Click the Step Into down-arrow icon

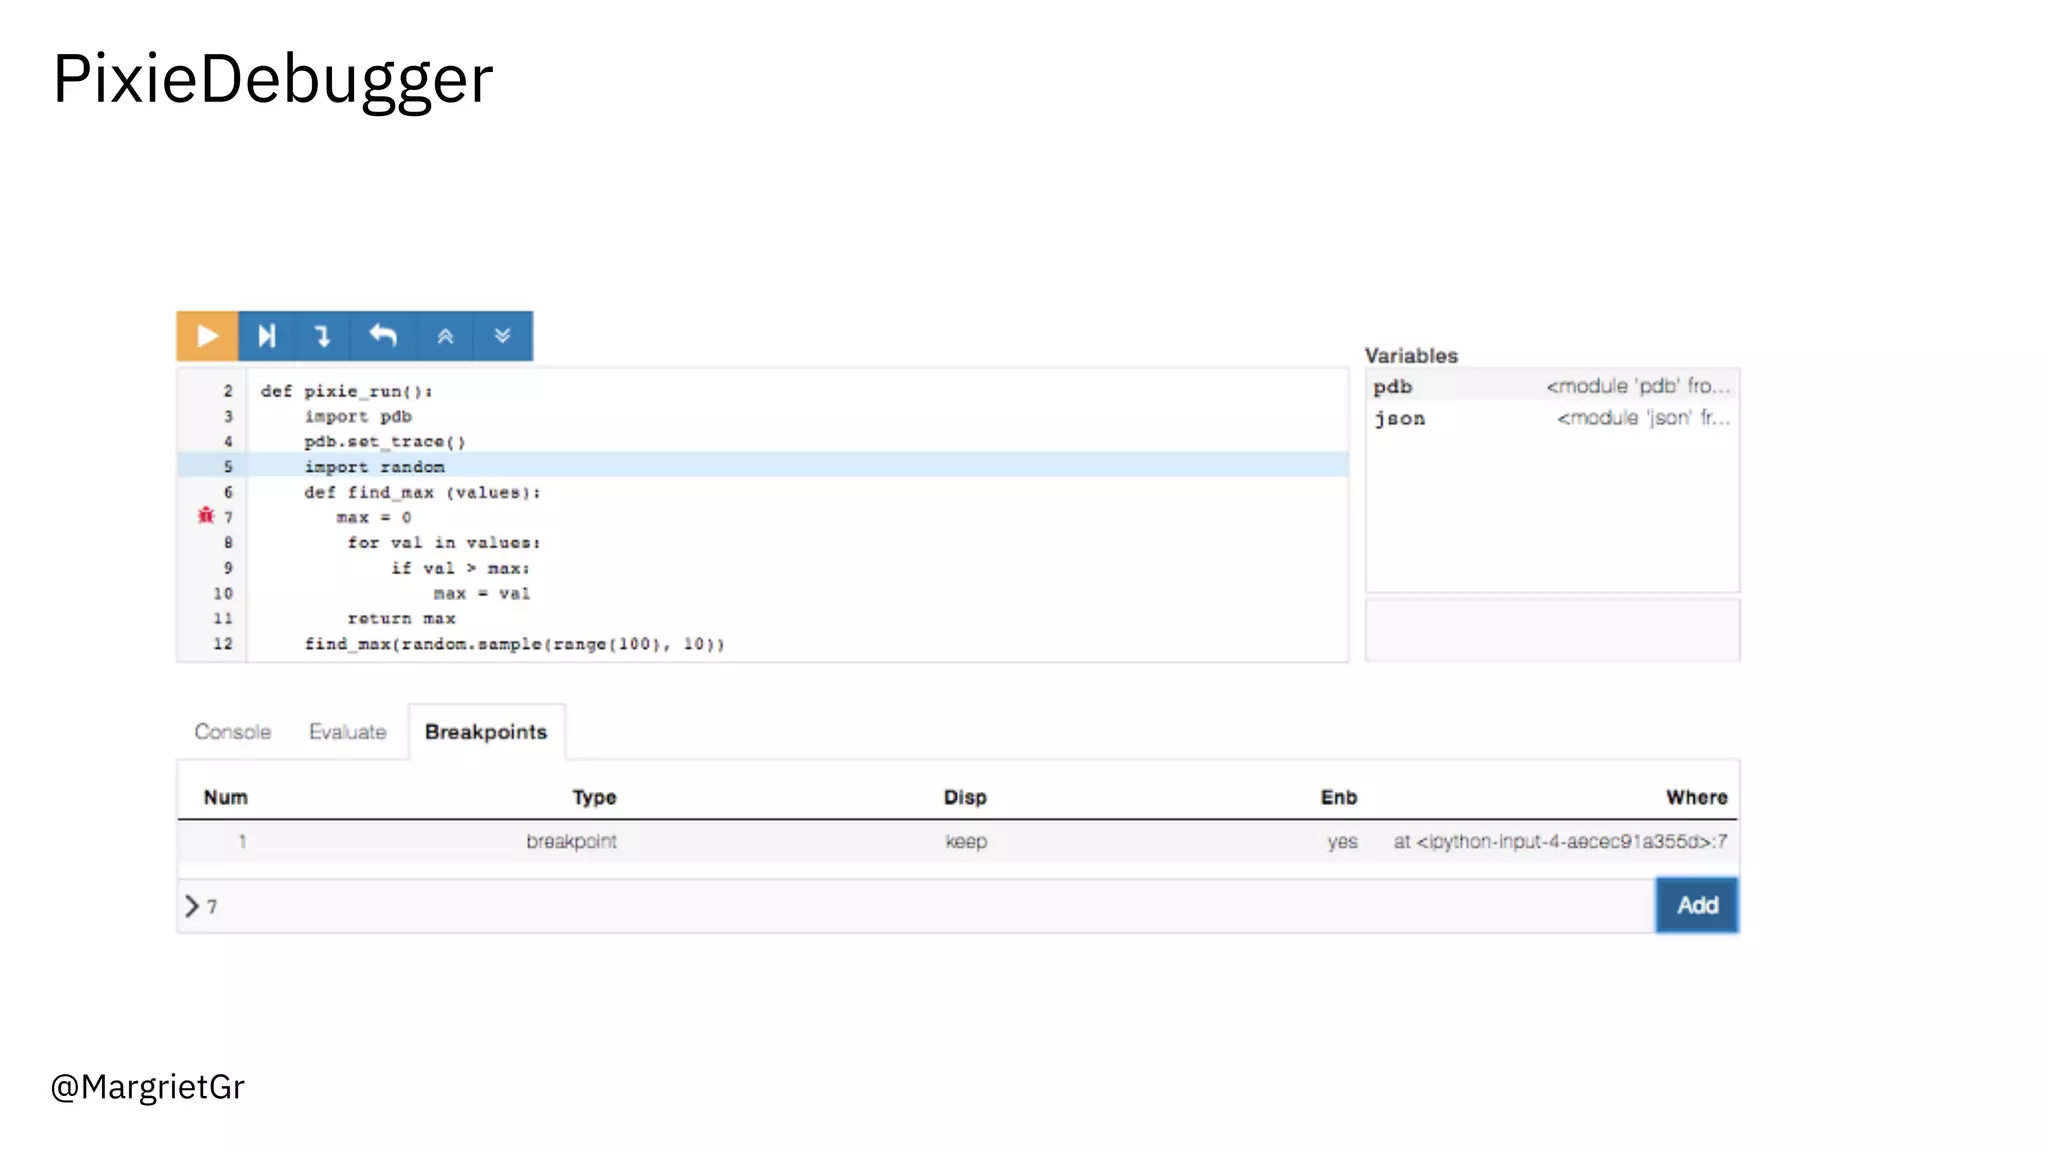click(322, 336)
